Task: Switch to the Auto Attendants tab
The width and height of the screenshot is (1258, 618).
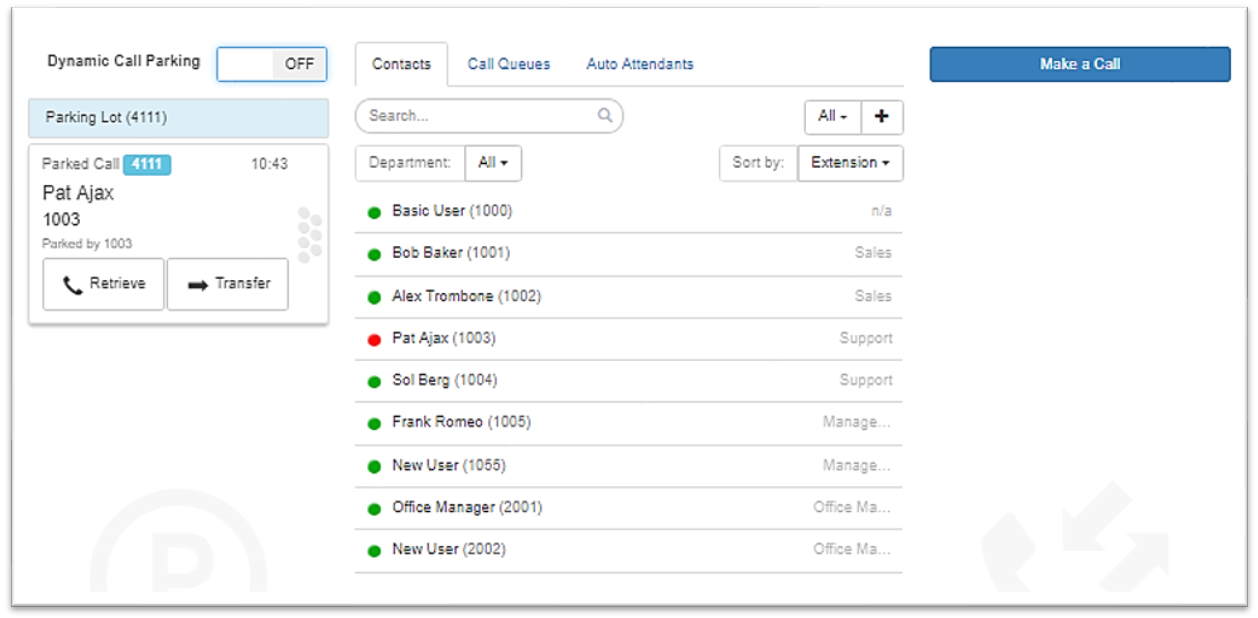Action: [x=640, y=64]
